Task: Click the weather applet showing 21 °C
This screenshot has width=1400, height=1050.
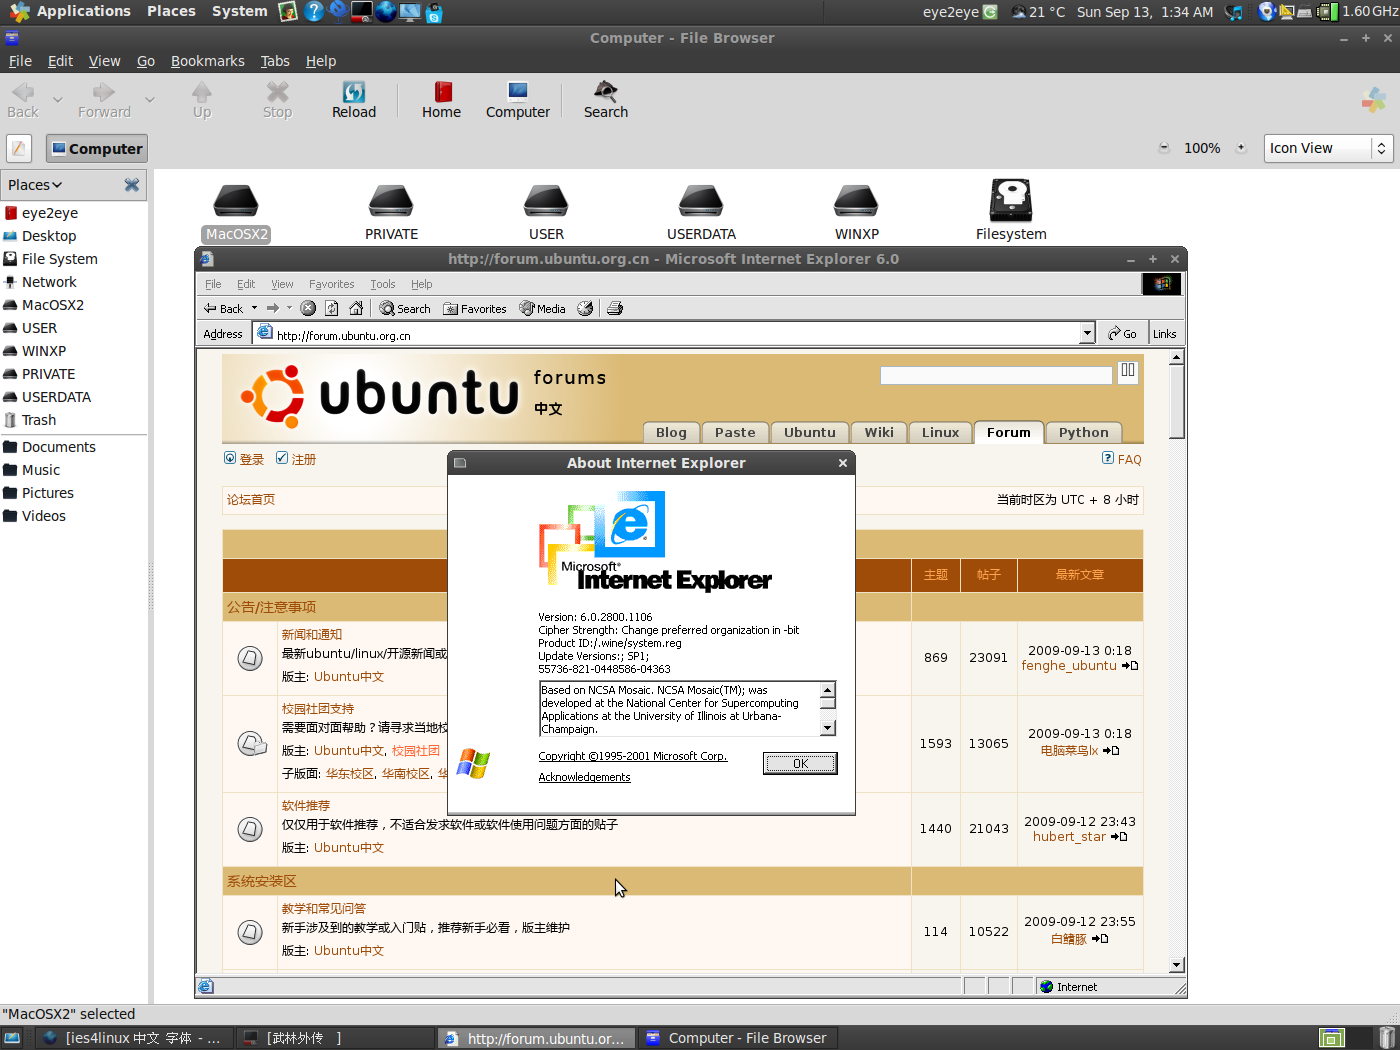Action: click(1038, 12)
